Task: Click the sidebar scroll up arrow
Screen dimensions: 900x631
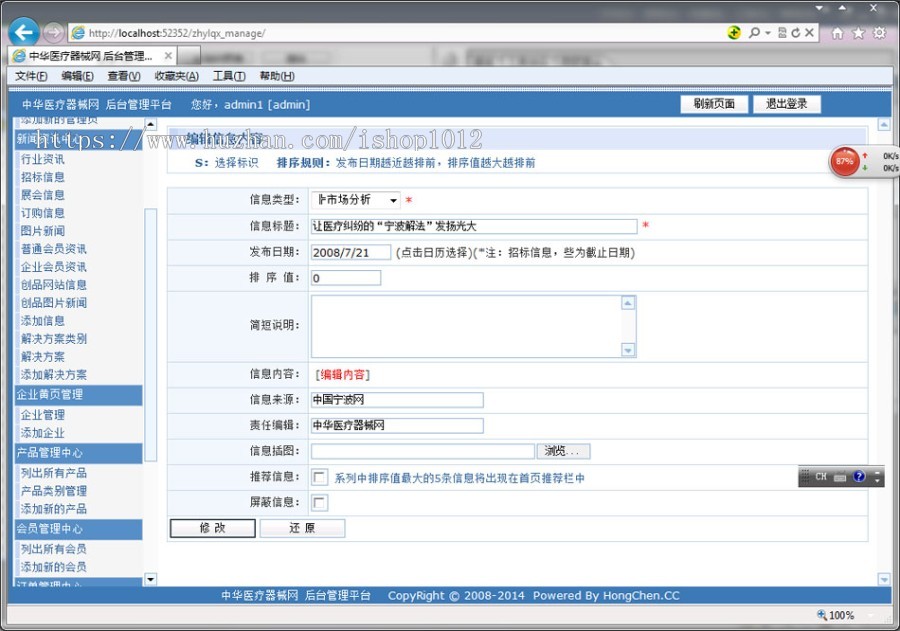Action: coord(150,124)
